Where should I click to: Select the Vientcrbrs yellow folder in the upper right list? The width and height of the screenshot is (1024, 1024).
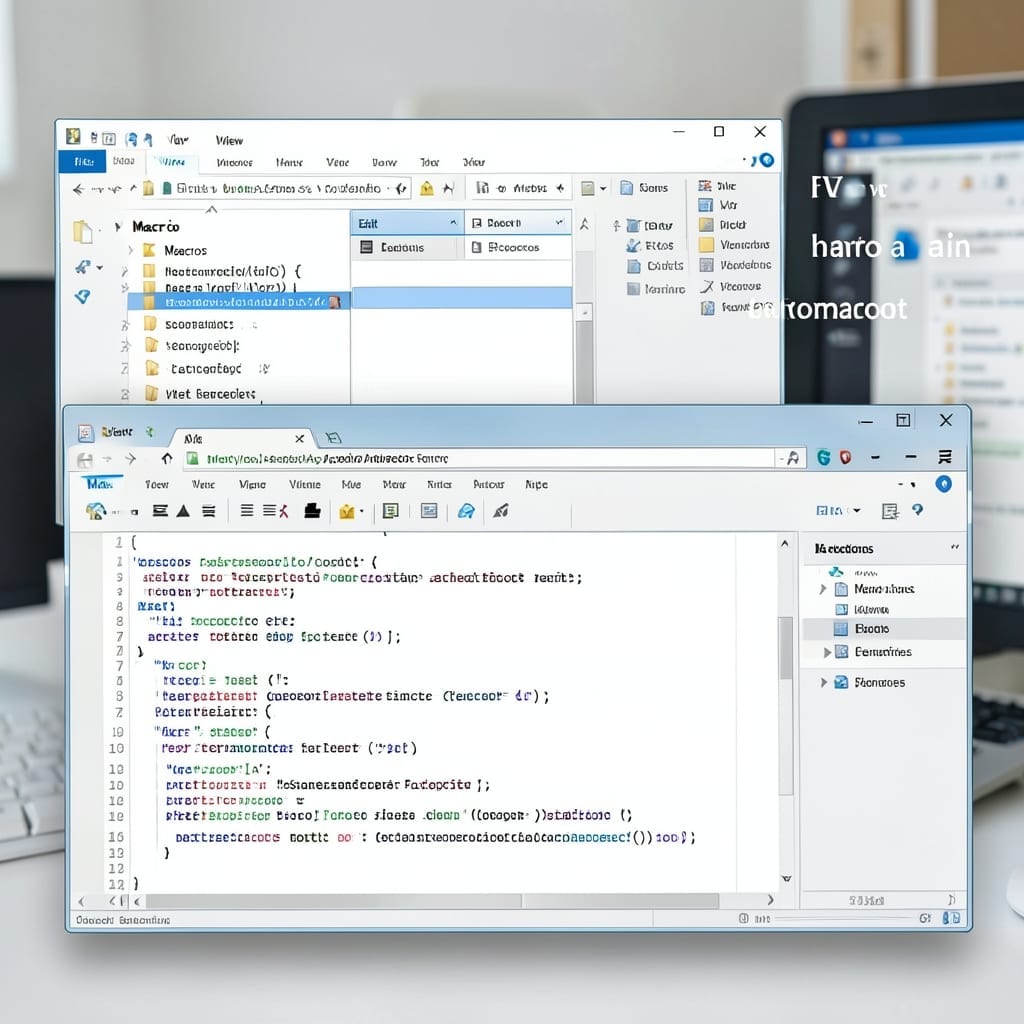tap(734, 245)
